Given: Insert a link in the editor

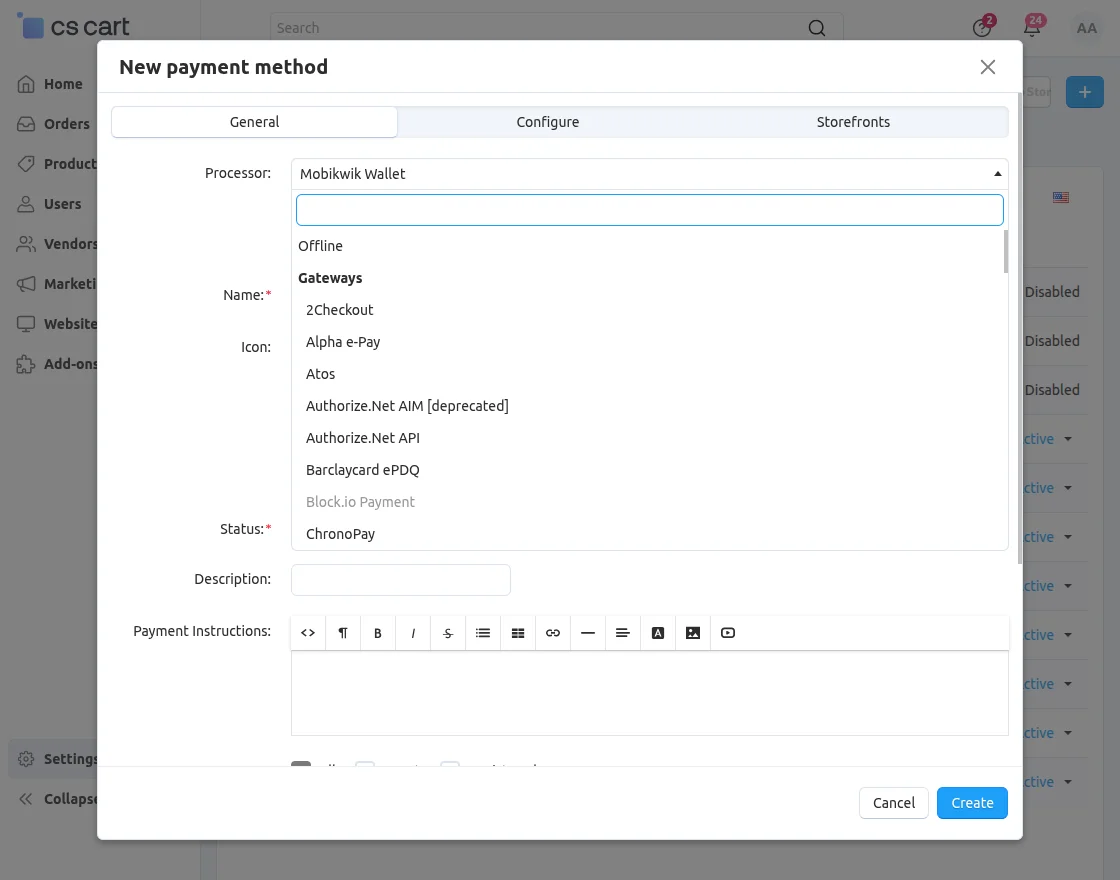Looking at the screenshot, I should click(x=553, y=633).
